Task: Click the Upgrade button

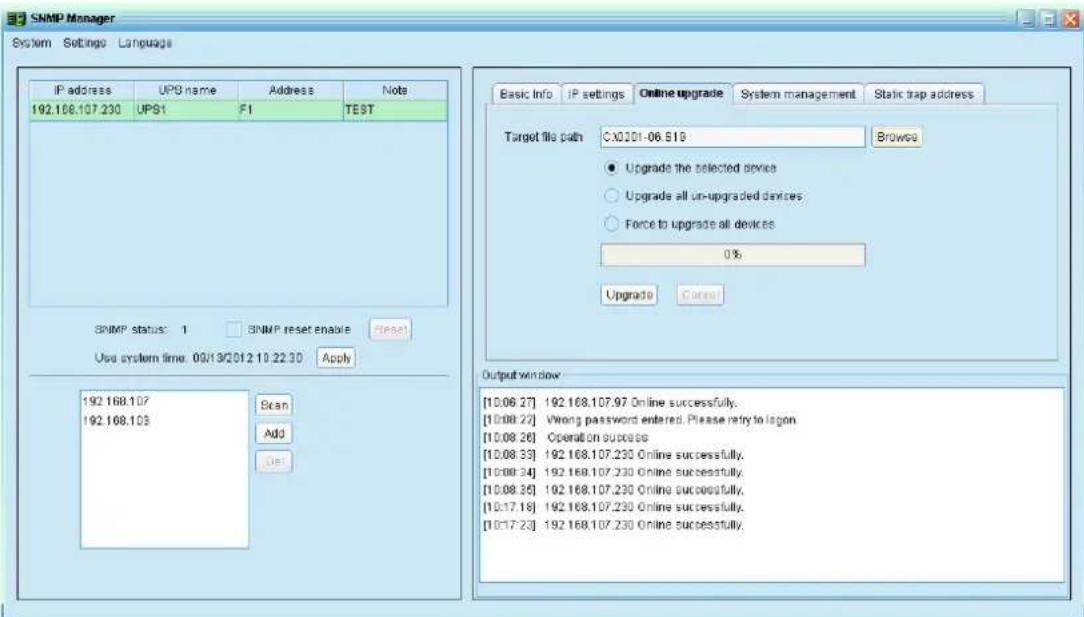Action: click(629, 295)
